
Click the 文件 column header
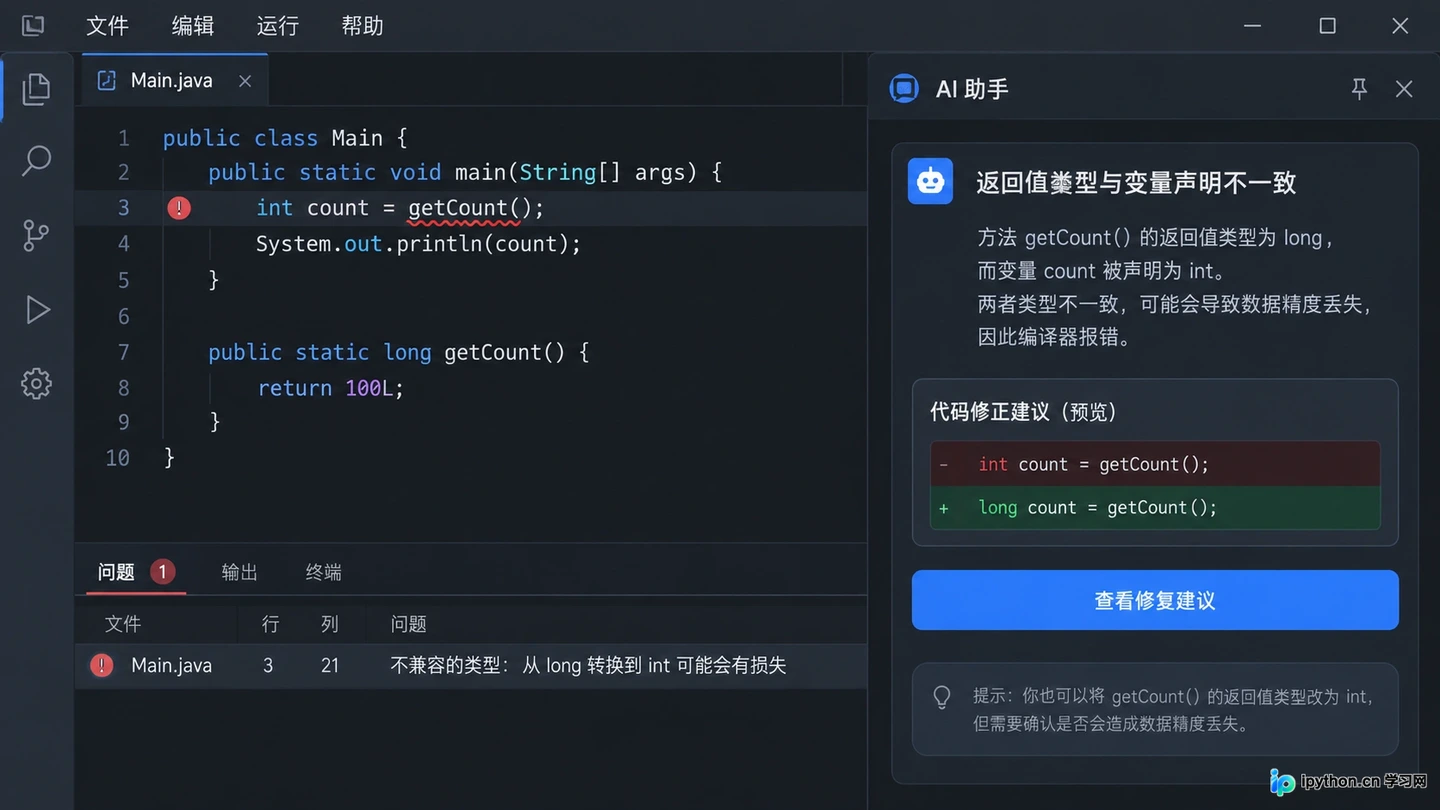pyautogui.click(x=123, y=624)
